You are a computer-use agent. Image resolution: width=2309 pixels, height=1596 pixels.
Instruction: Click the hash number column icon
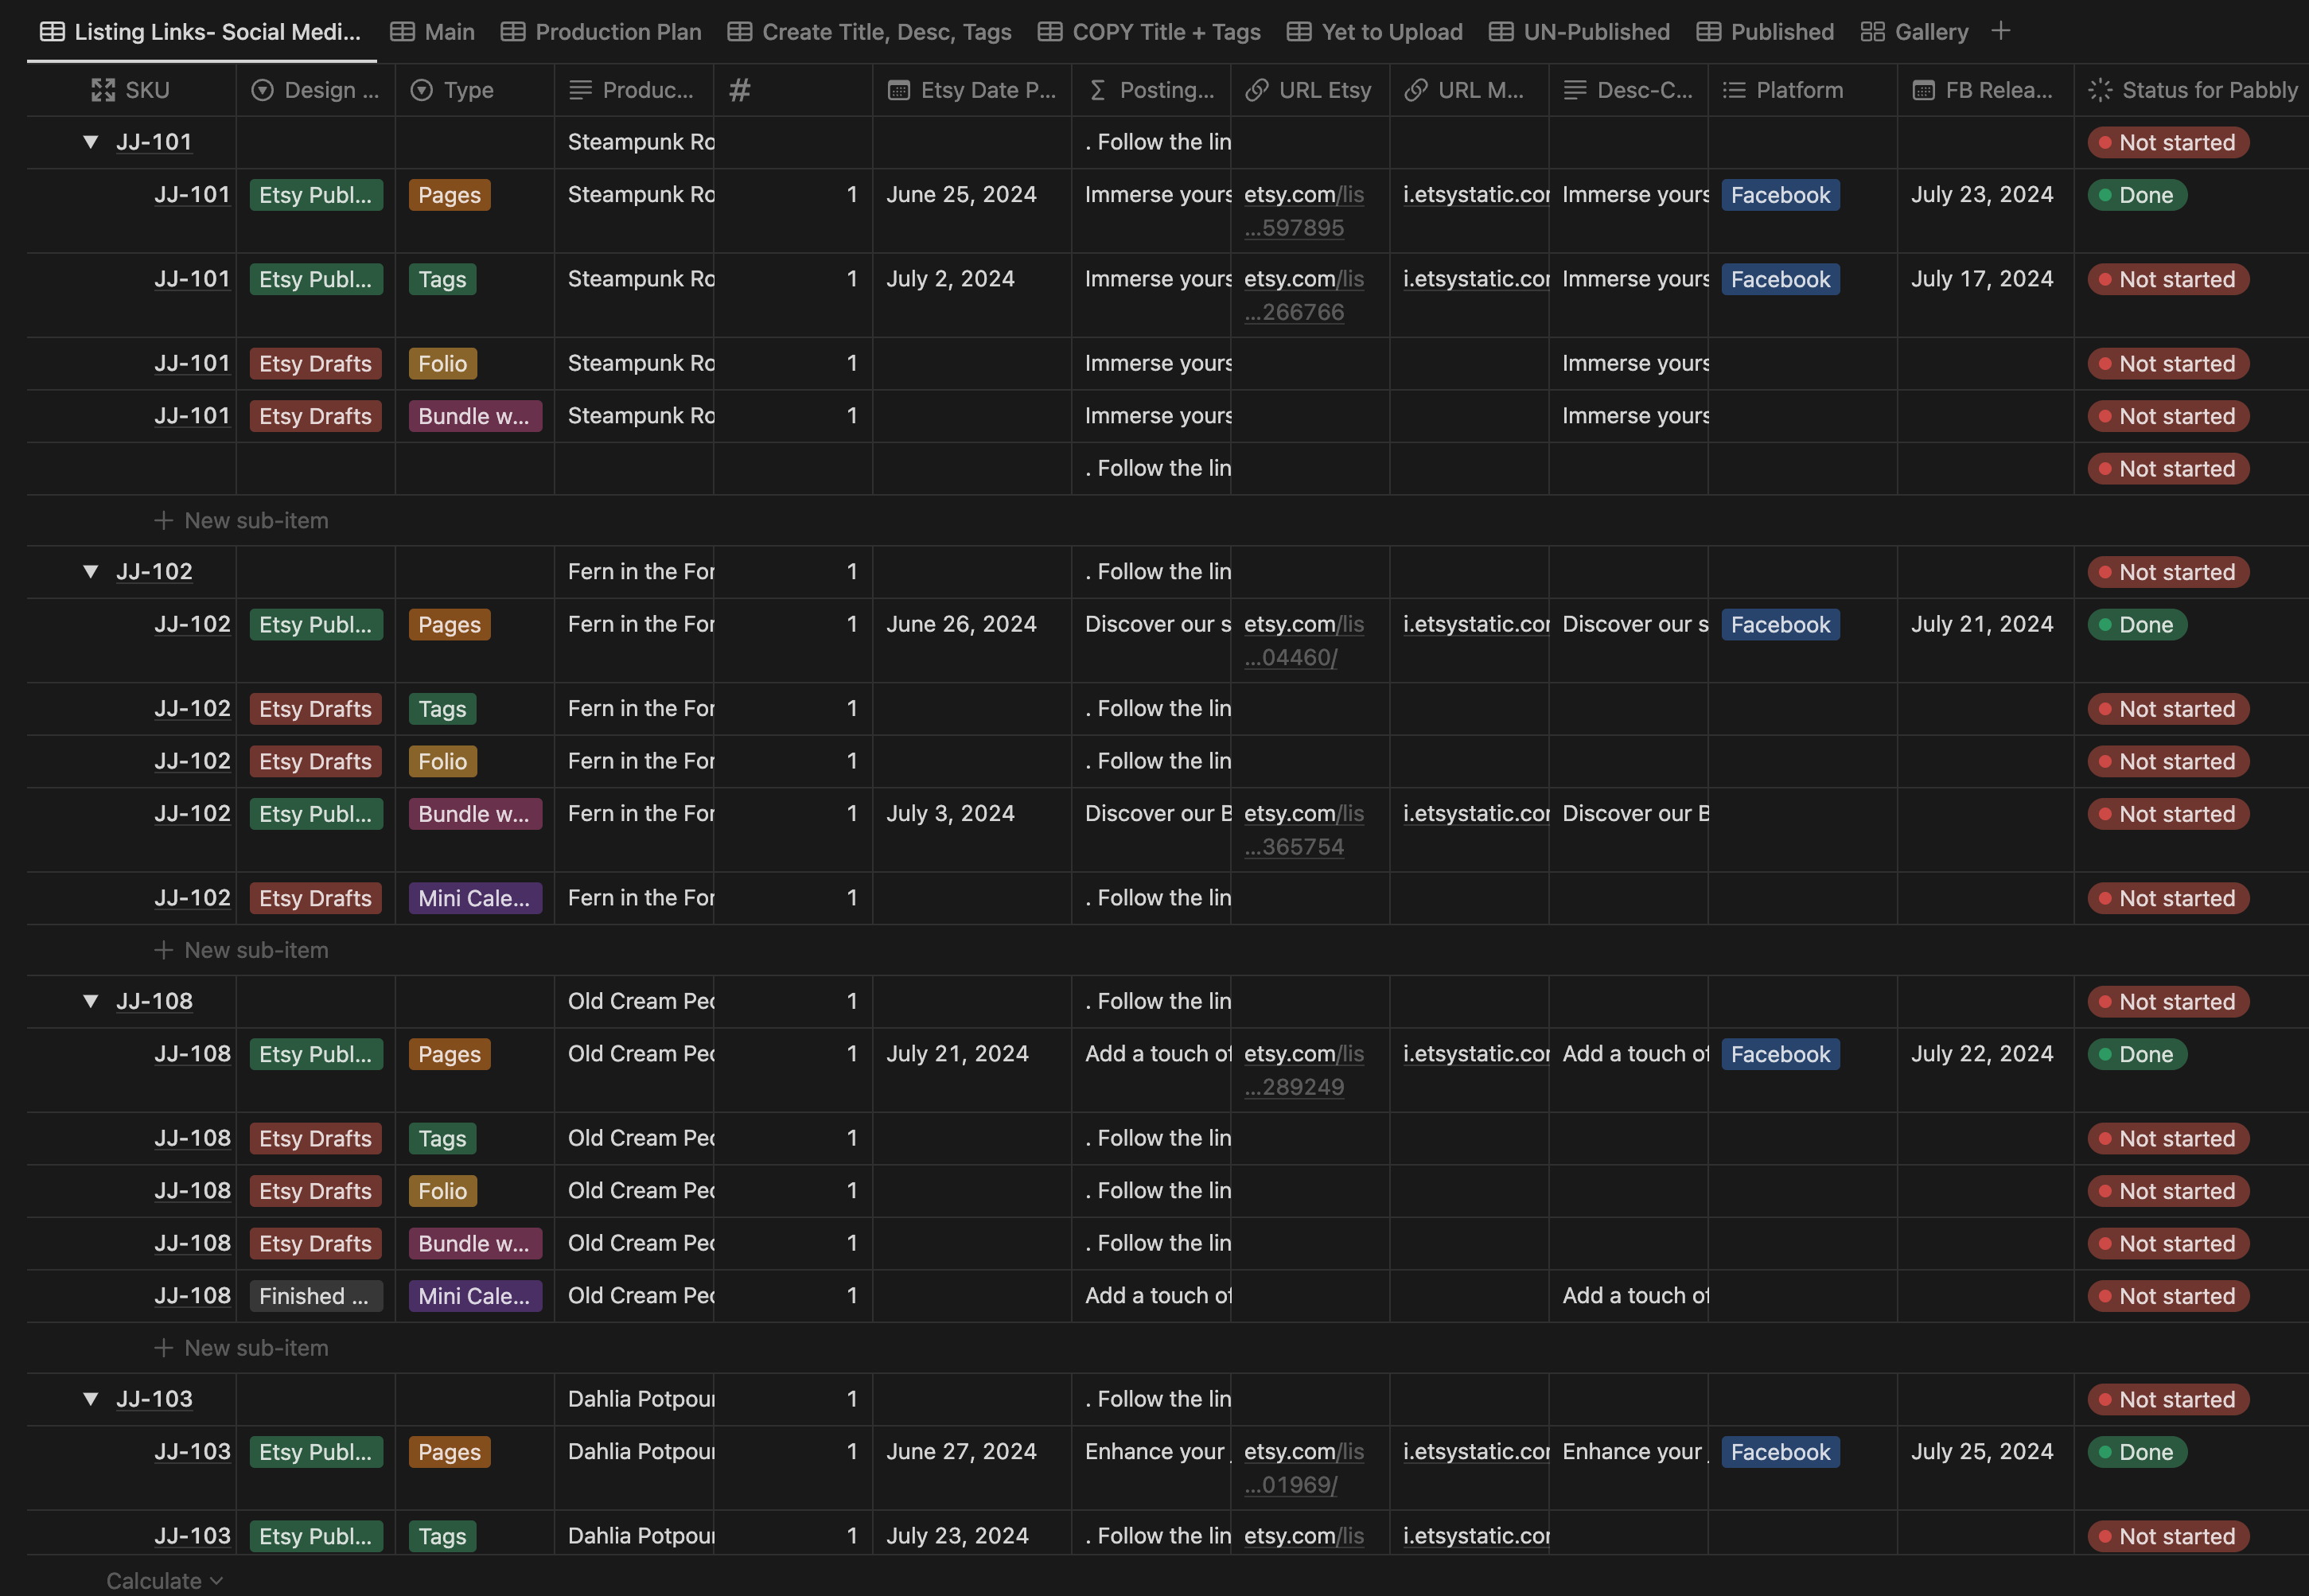(x=739, y=90)
